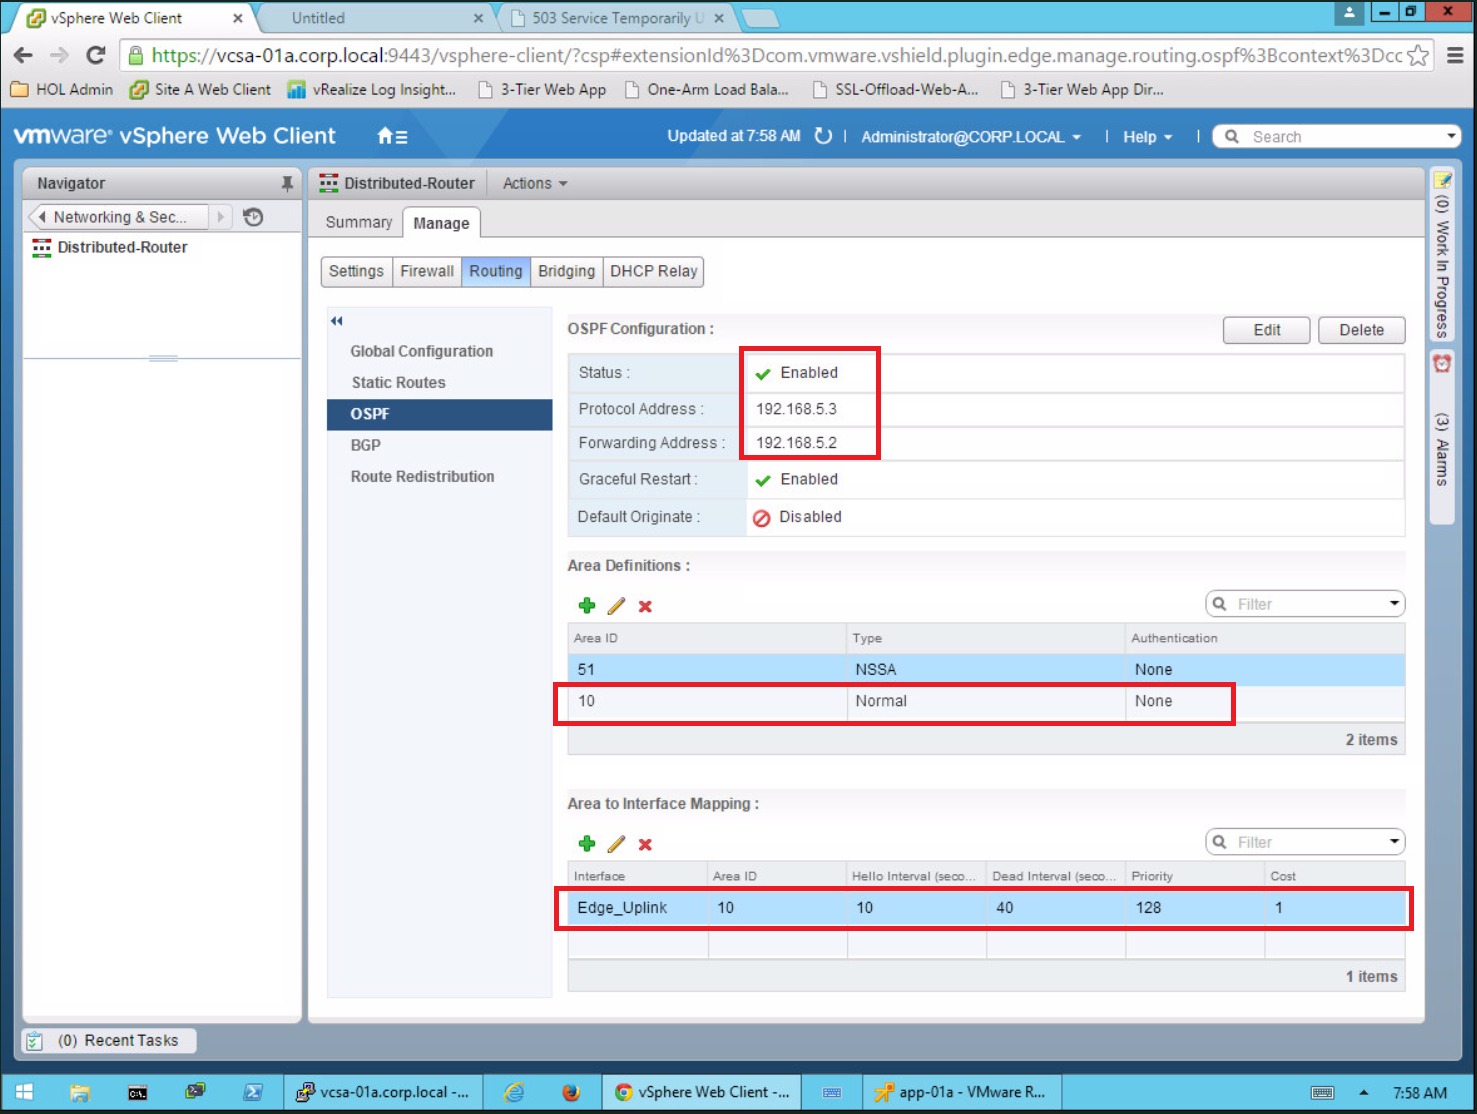Open Navigator history clock icon
This screenshot has height=1114, width=1477.
click(x=254, y=217)
